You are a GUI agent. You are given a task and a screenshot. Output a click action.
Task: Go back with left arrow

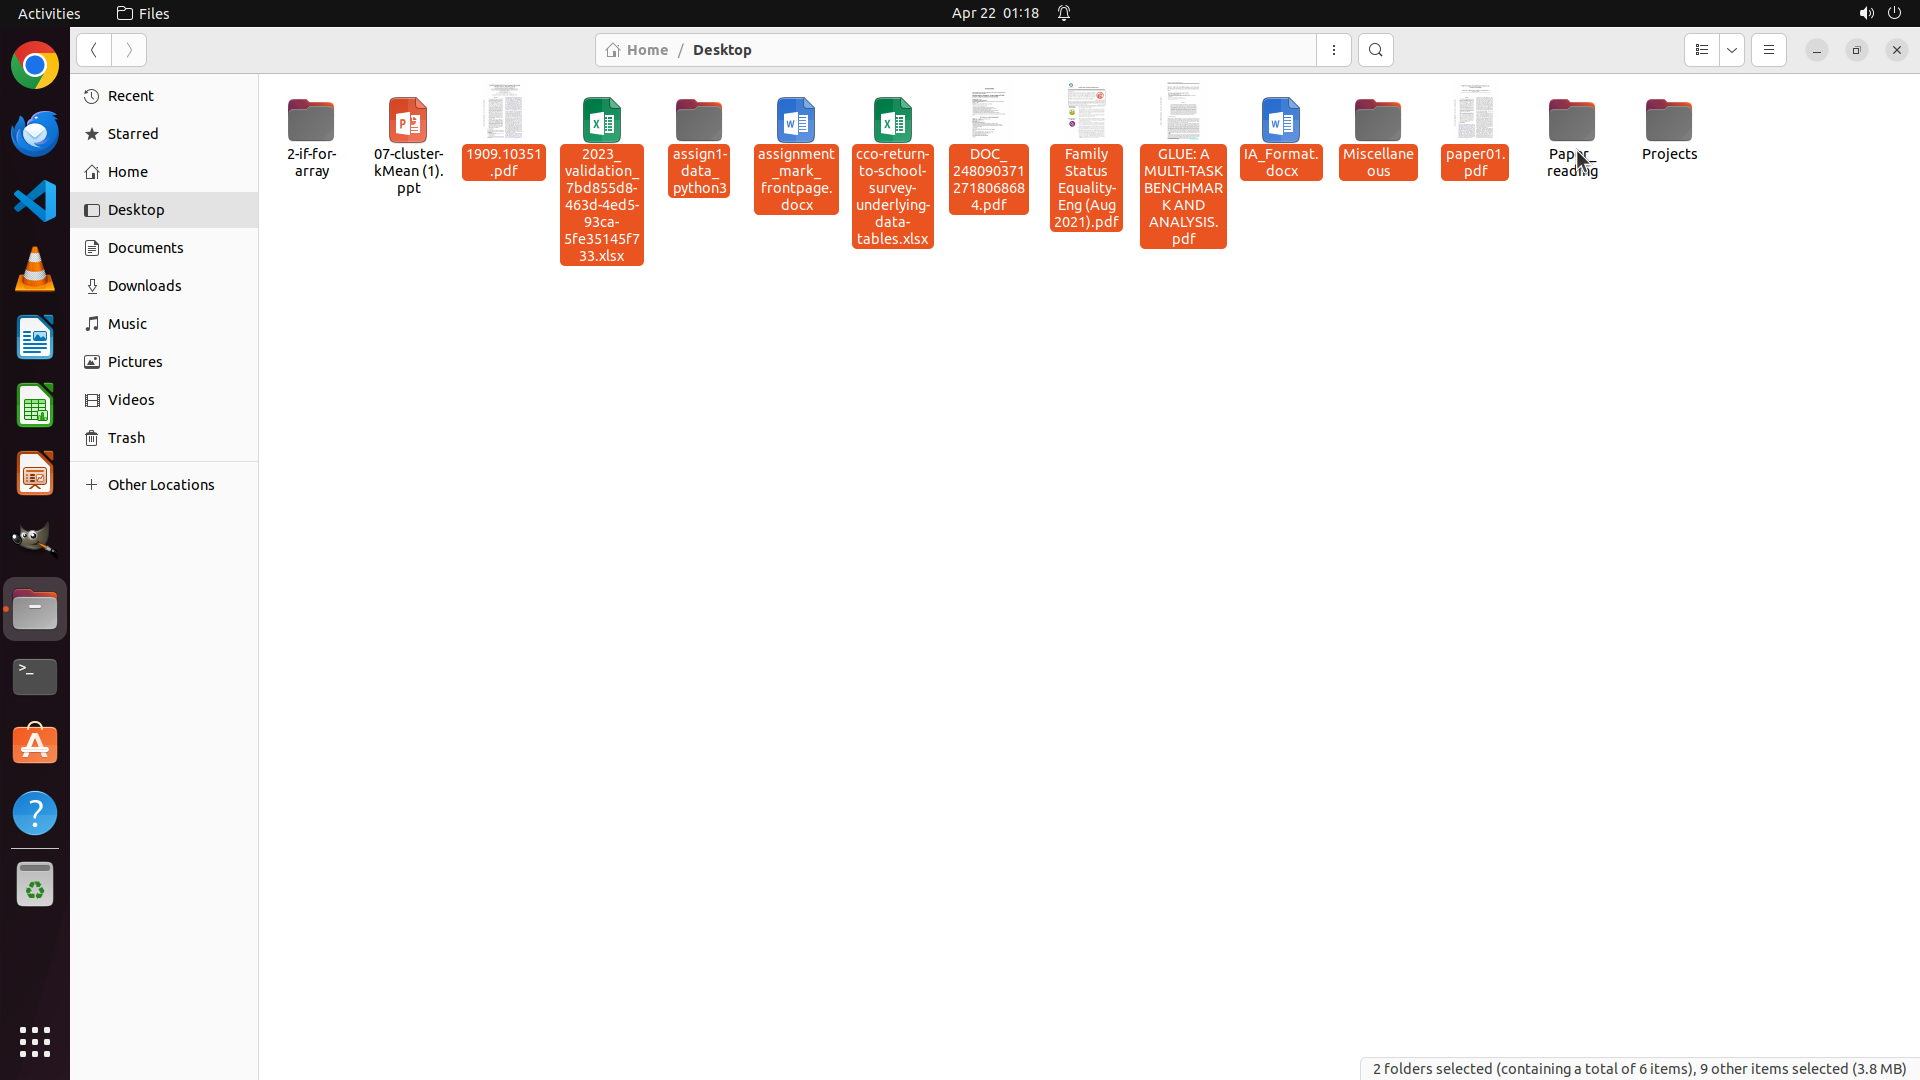point(94,50)
